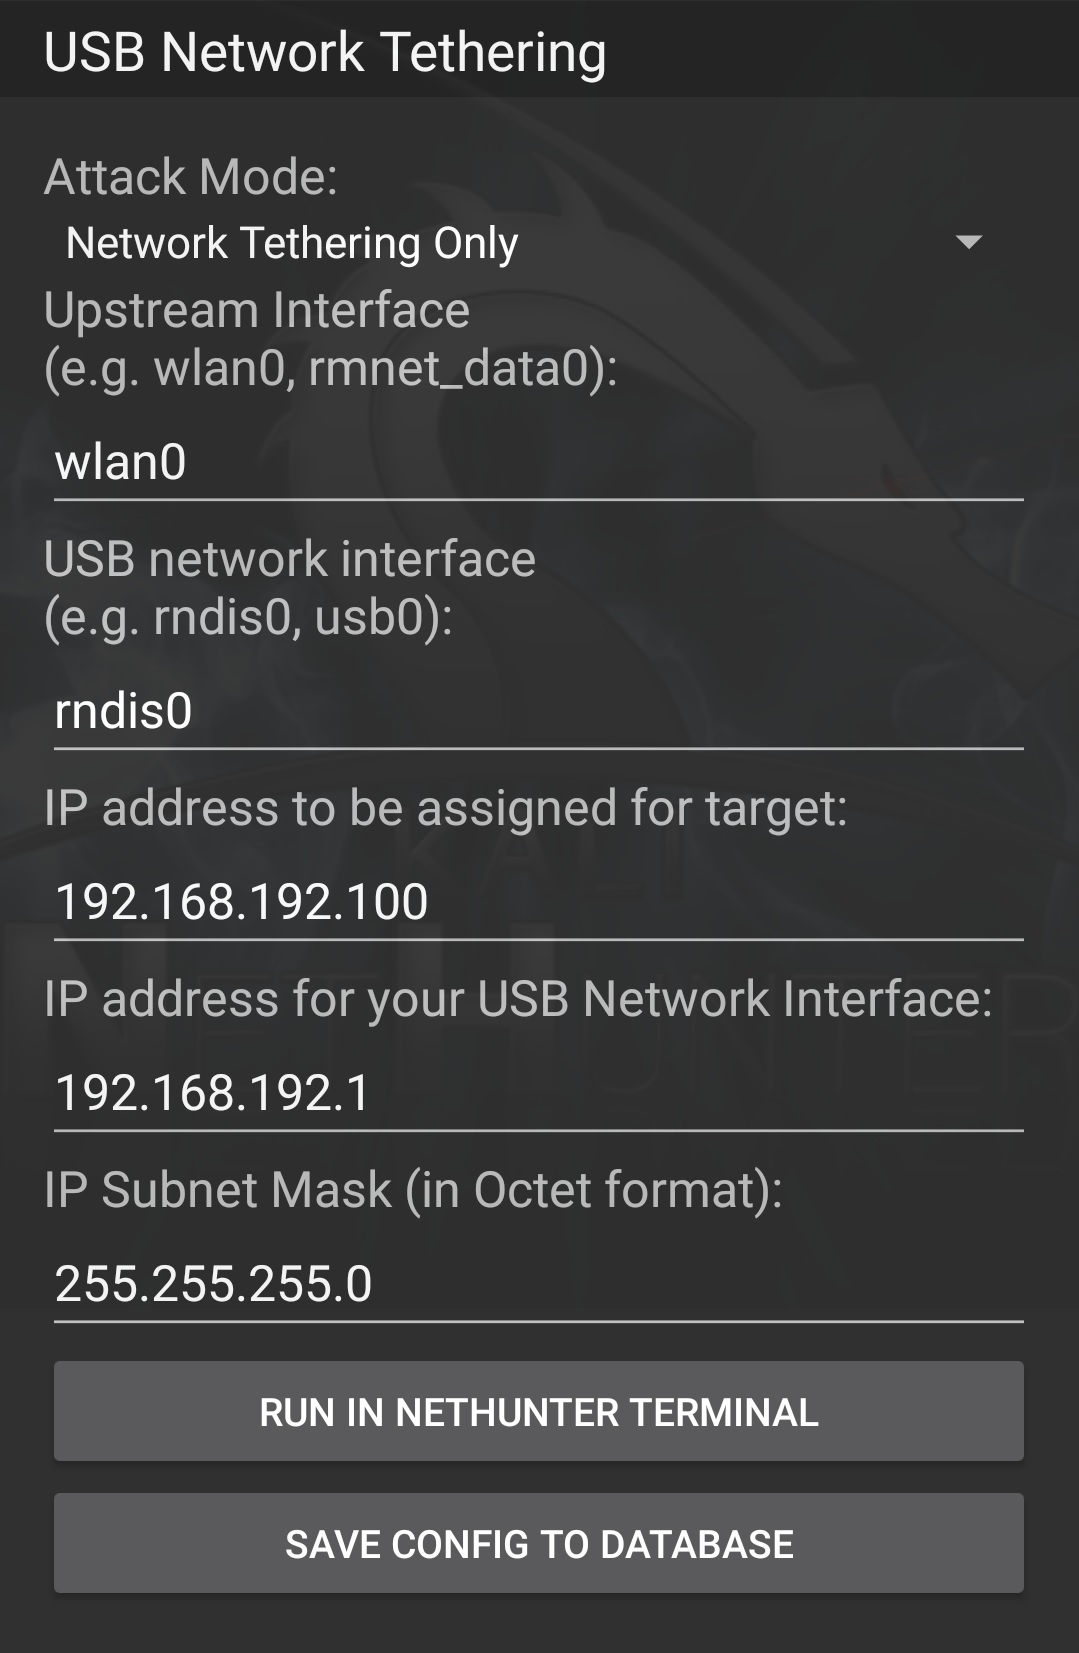Tap the wlan0, rmnet_data0 example hint text
The width and height of the screenshot is (1079, 1653).
[x=331, y=368]
